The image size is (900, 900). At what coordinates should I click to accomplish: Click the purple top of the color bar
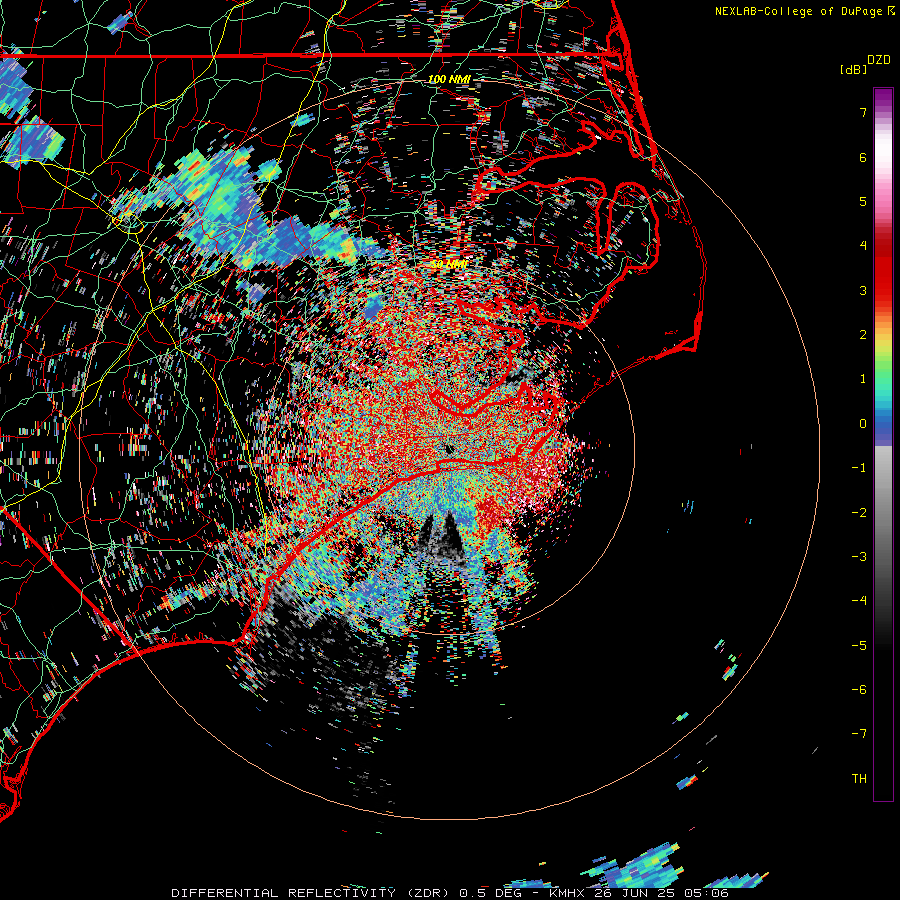pyautogui.click(x=883, y=95)
